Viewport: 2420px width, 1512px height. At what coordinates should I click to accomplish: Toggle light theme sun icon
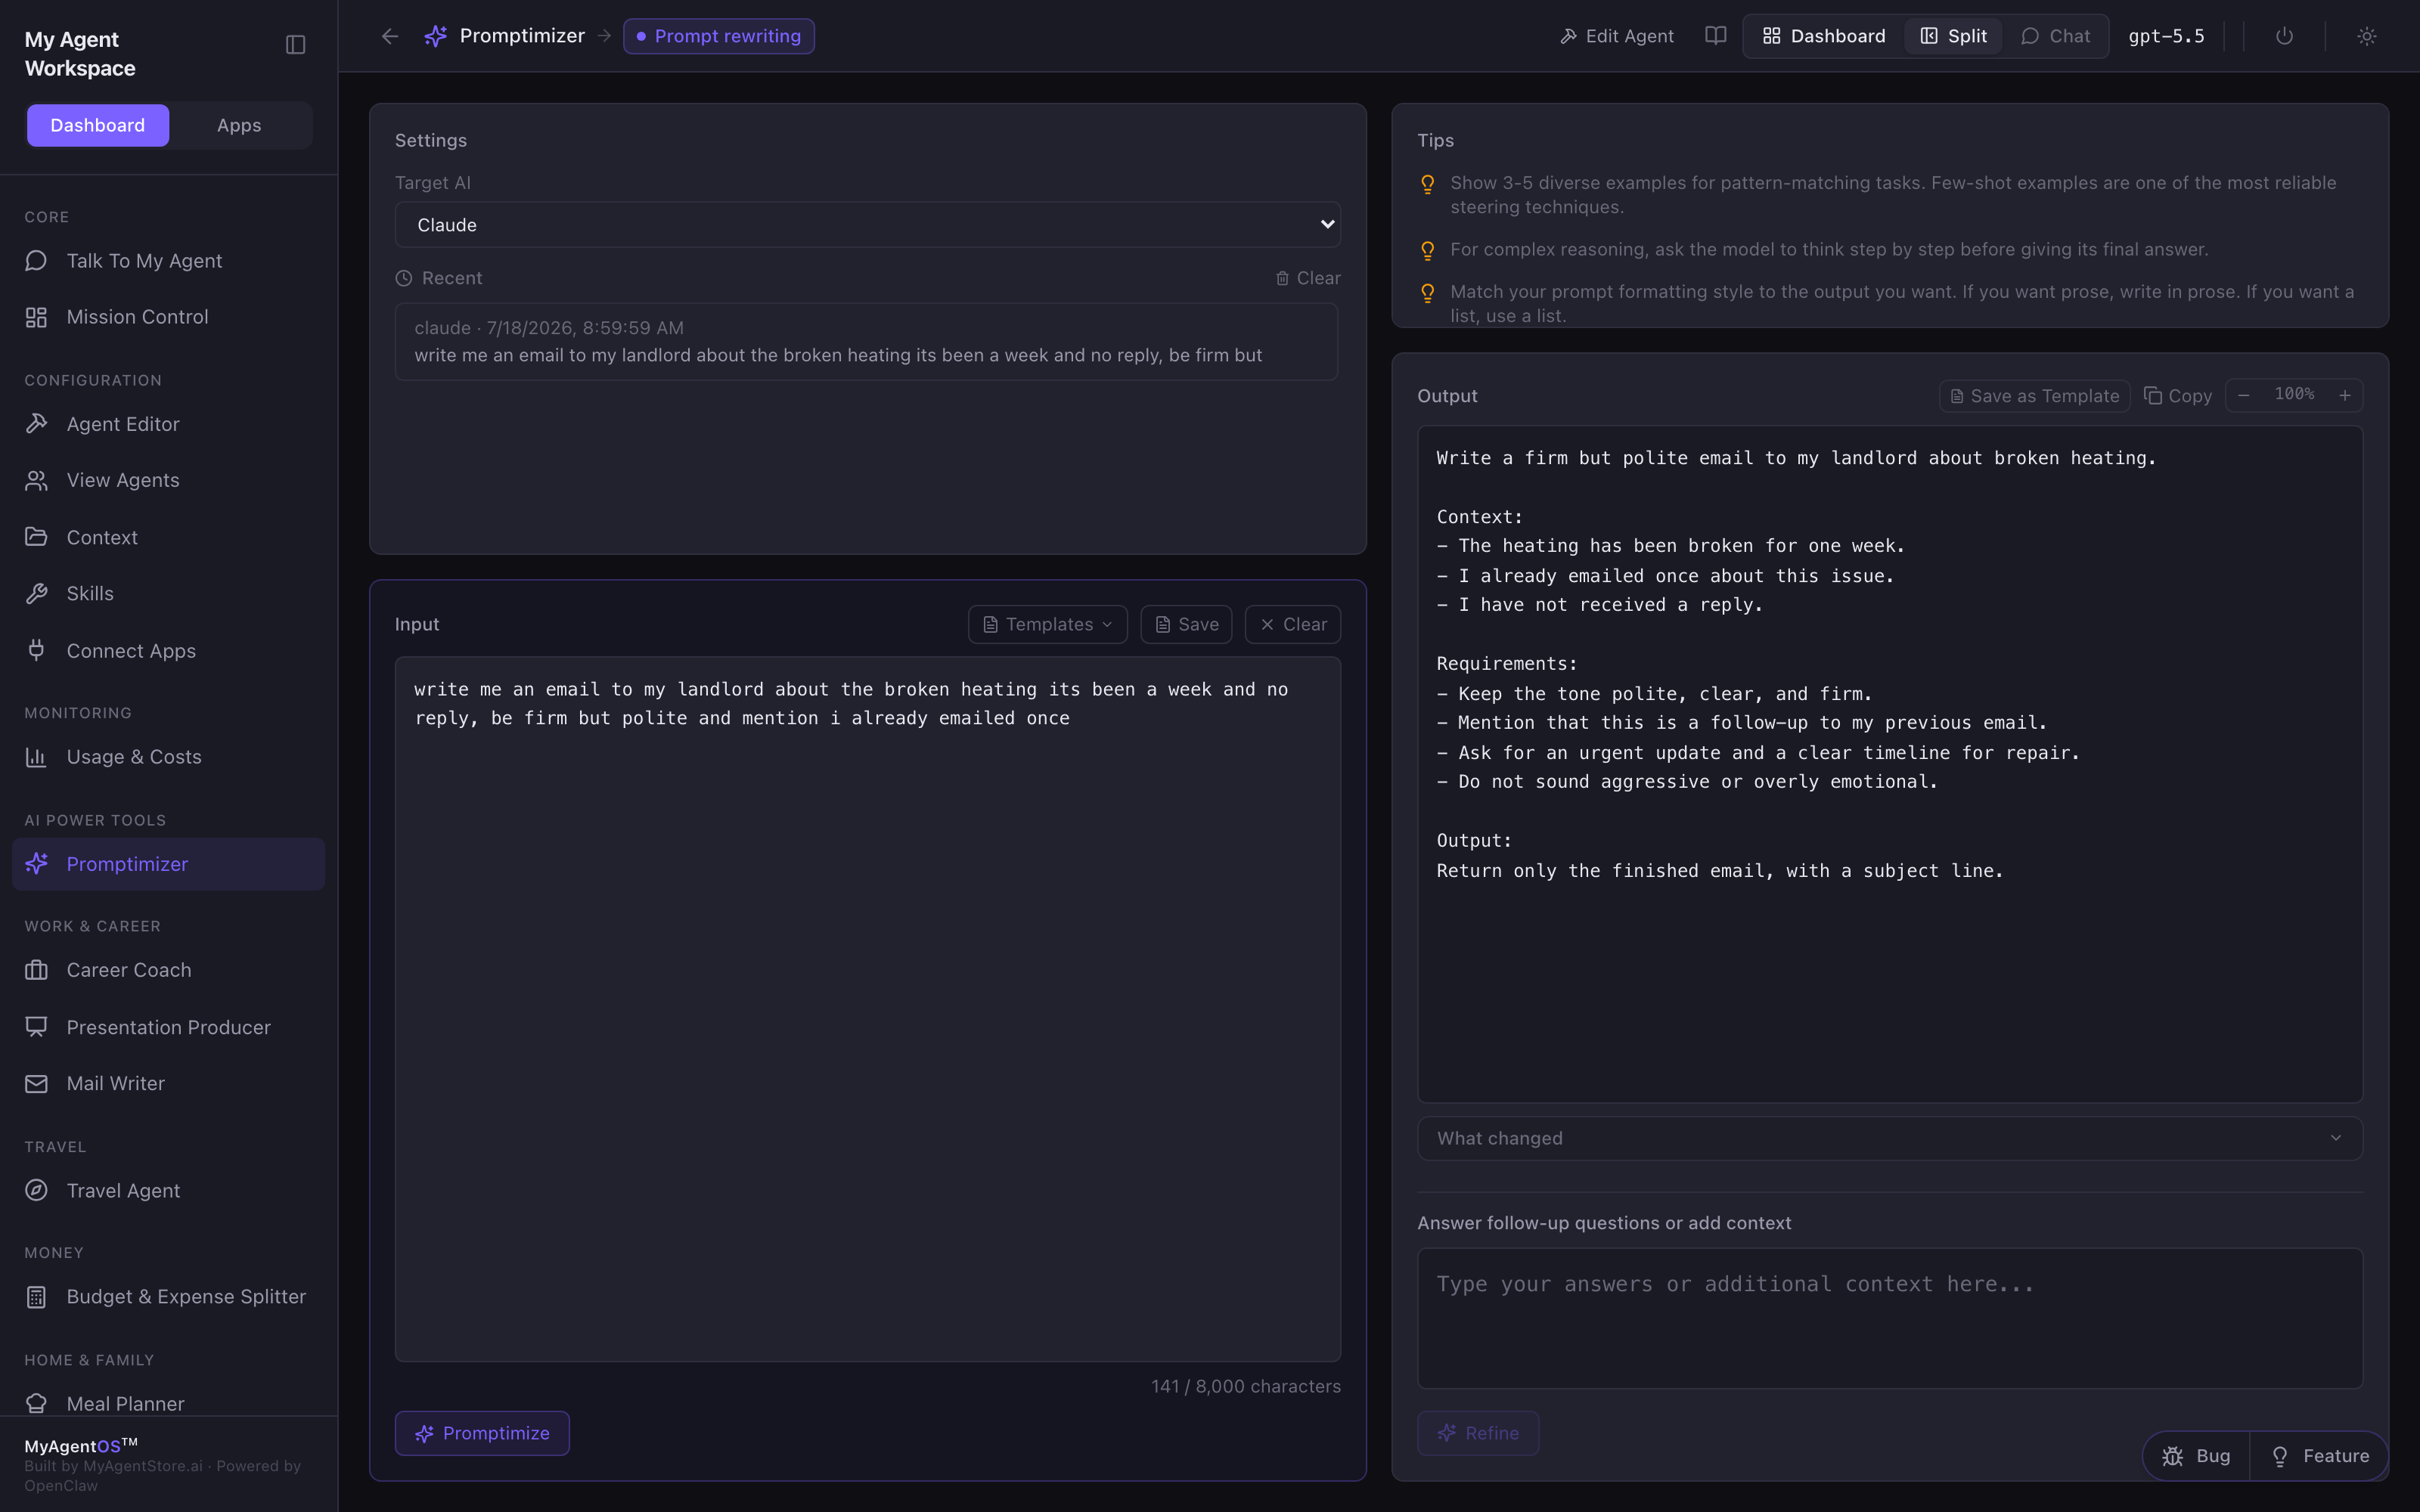tap(2366, 36)
